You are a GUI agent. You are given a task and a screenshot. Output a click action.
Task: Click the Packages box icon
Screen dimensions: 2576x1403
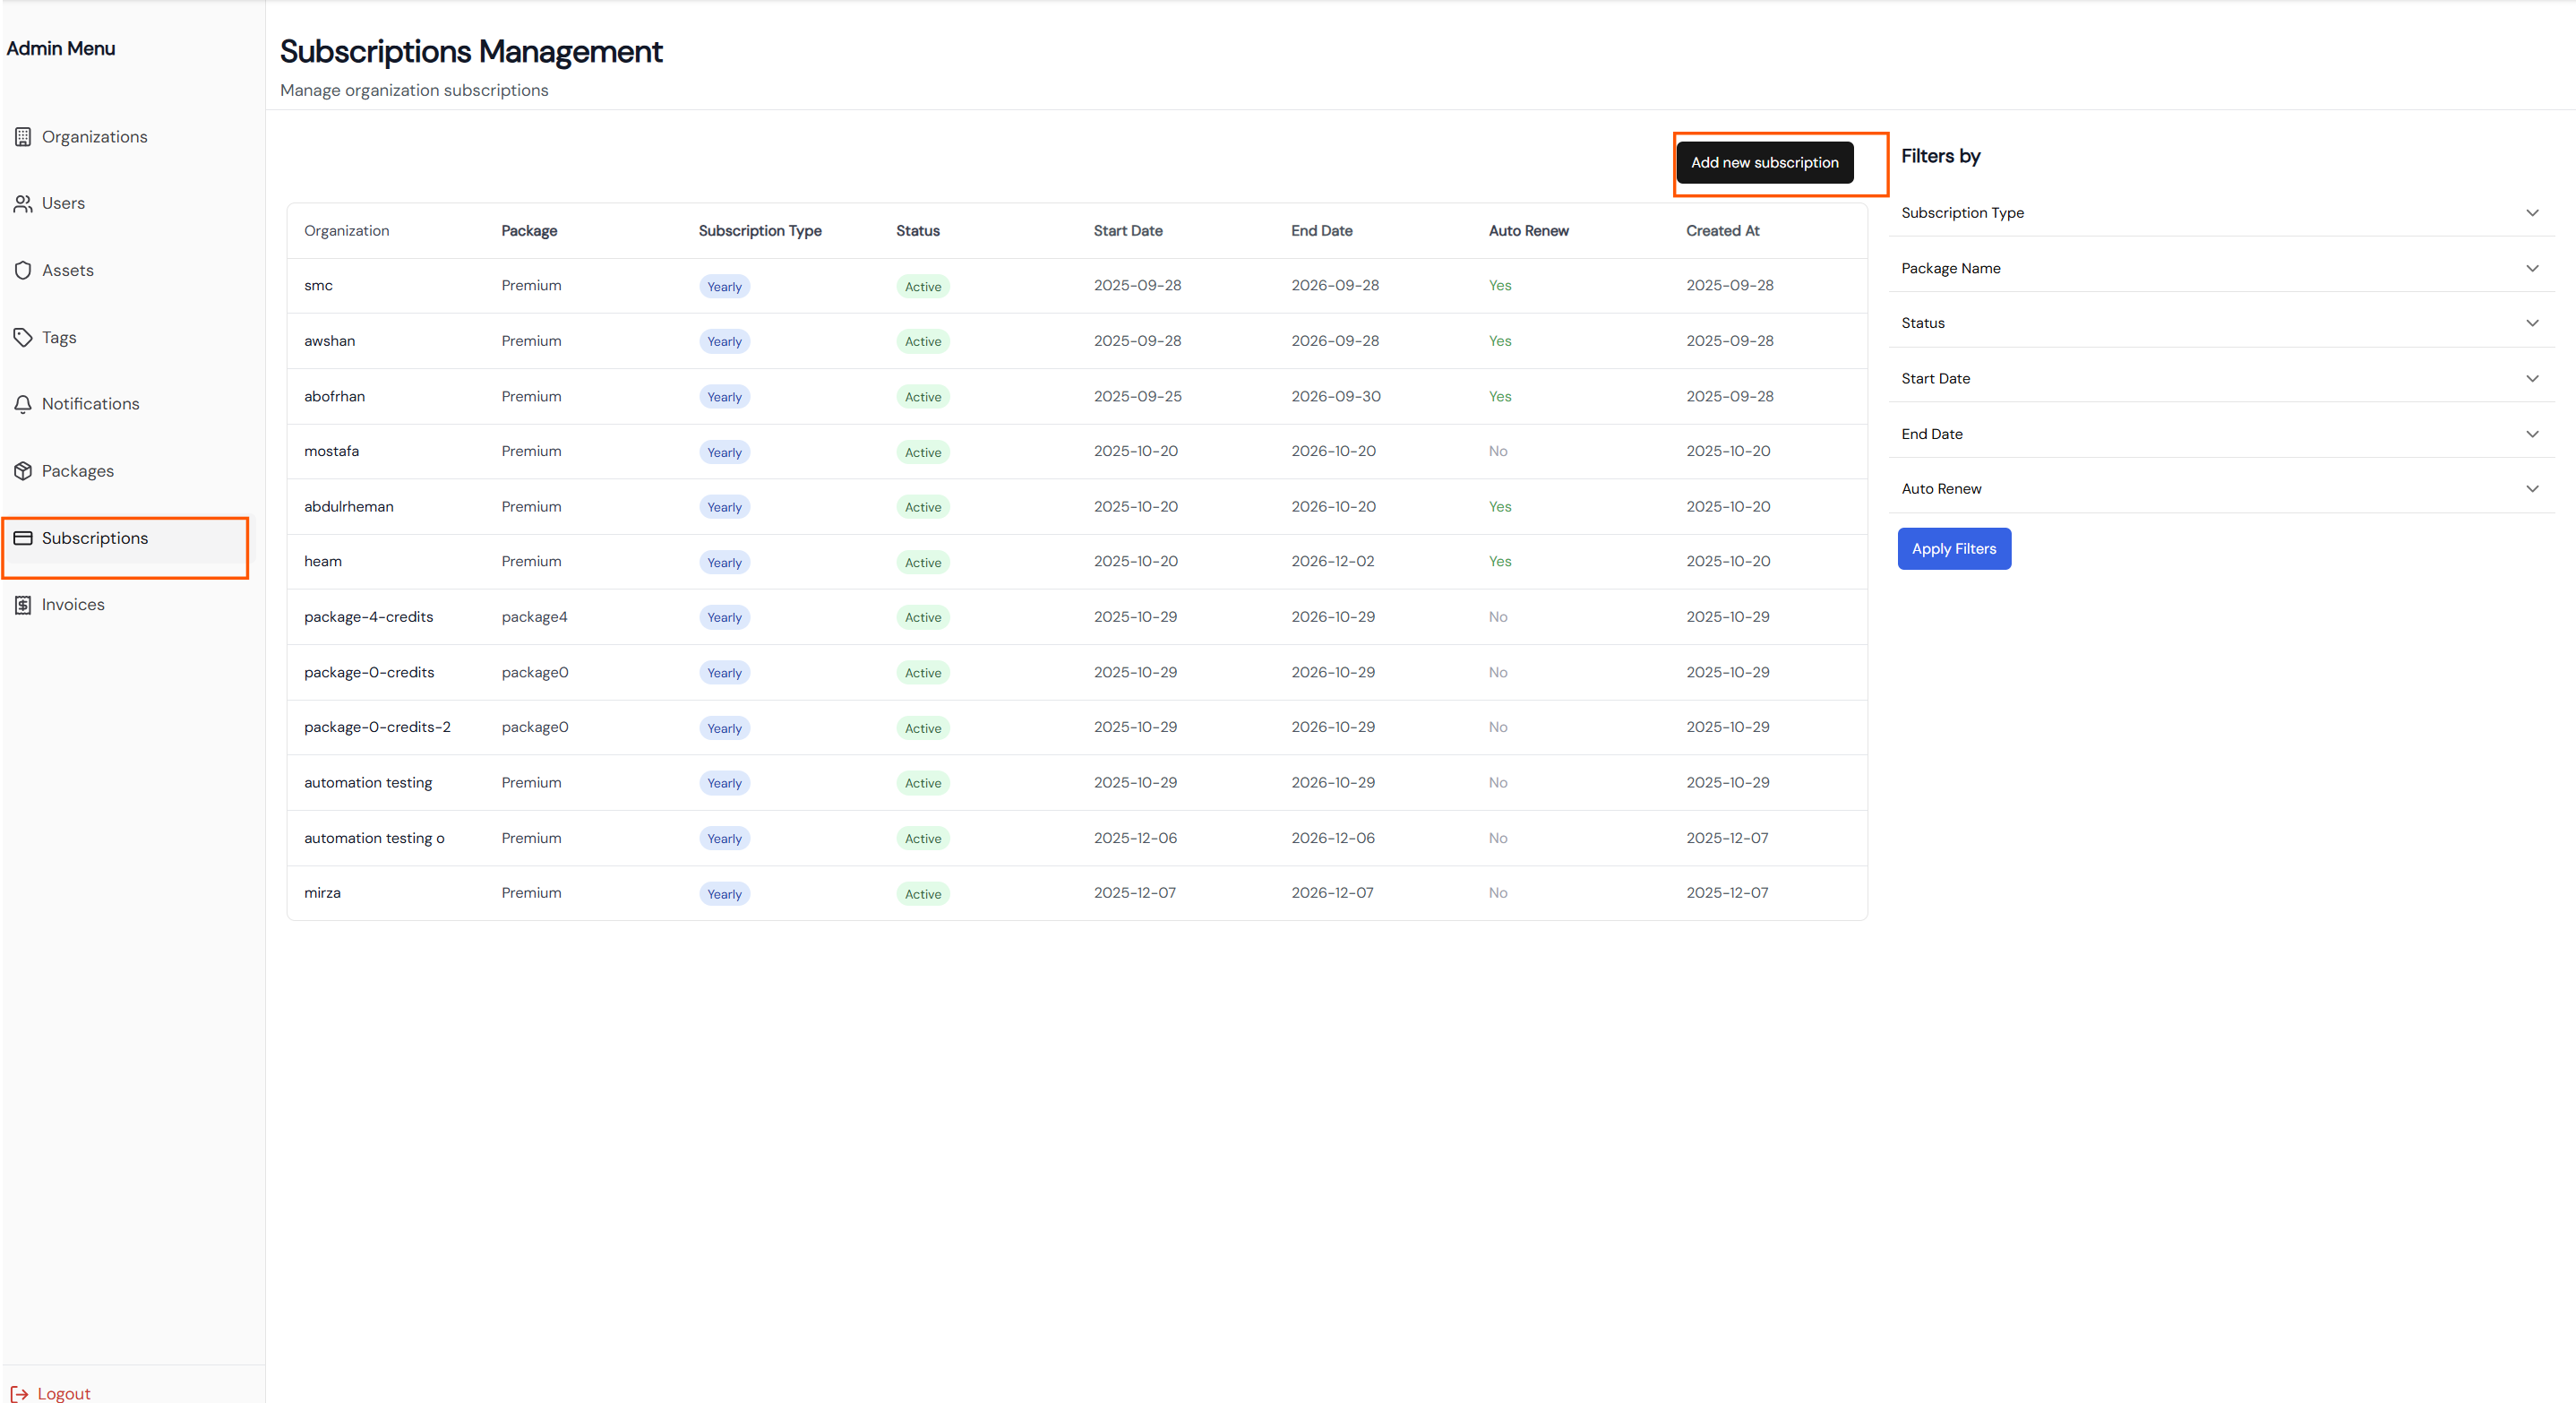pyautogui.click(x=23, y=471)
